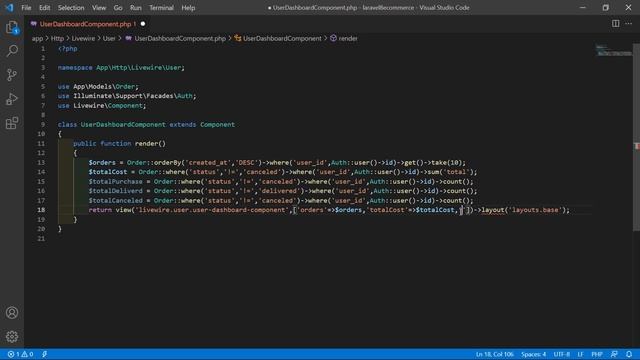This screenshot has width=640, height=360.
Task: Open the File menu
Action: click(x=26, y=8)
